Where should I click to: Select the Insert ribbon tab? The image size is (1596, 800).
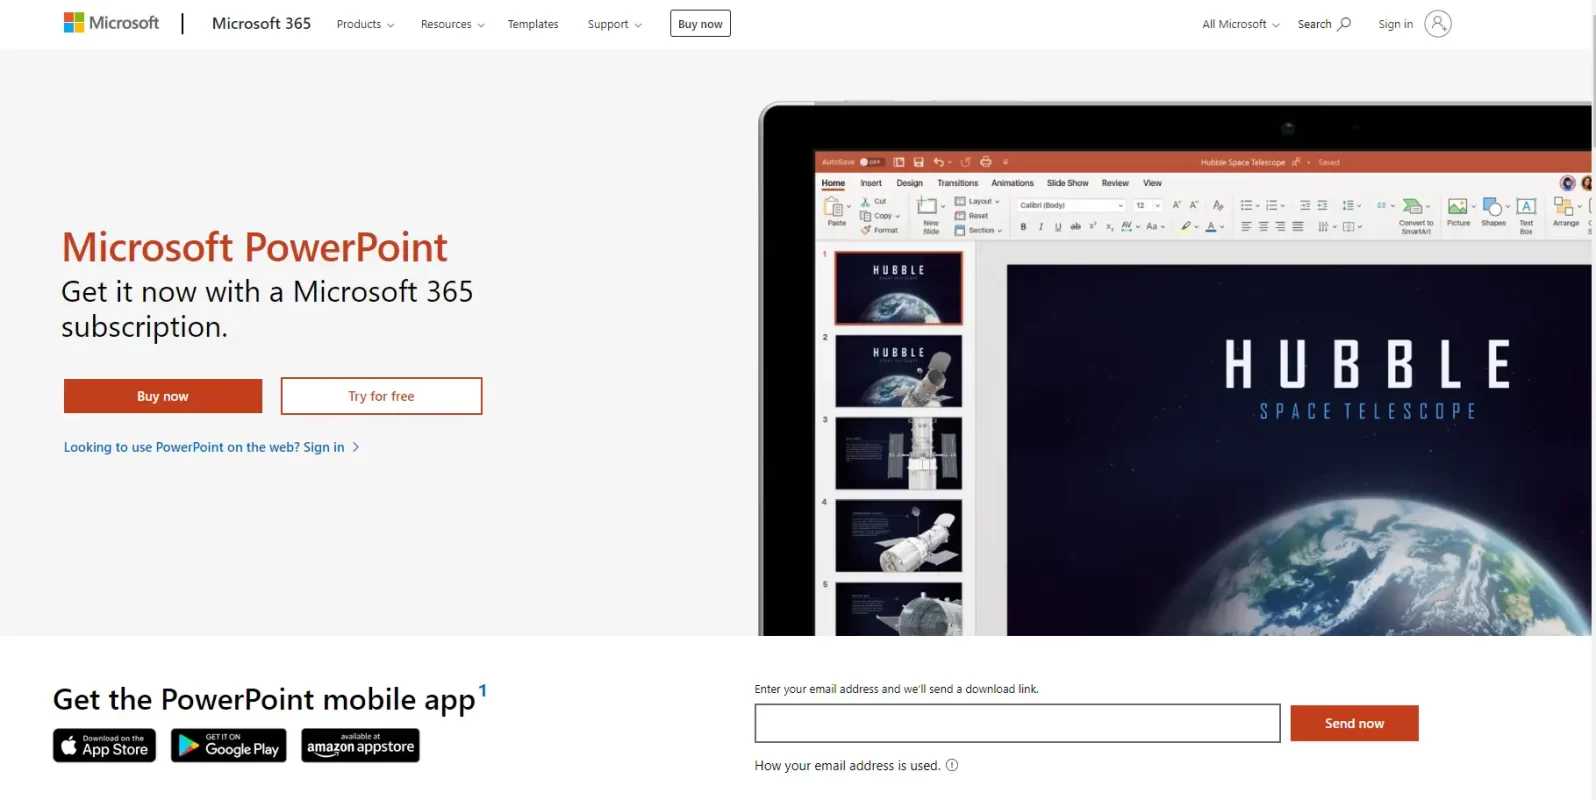coord(871,183)
